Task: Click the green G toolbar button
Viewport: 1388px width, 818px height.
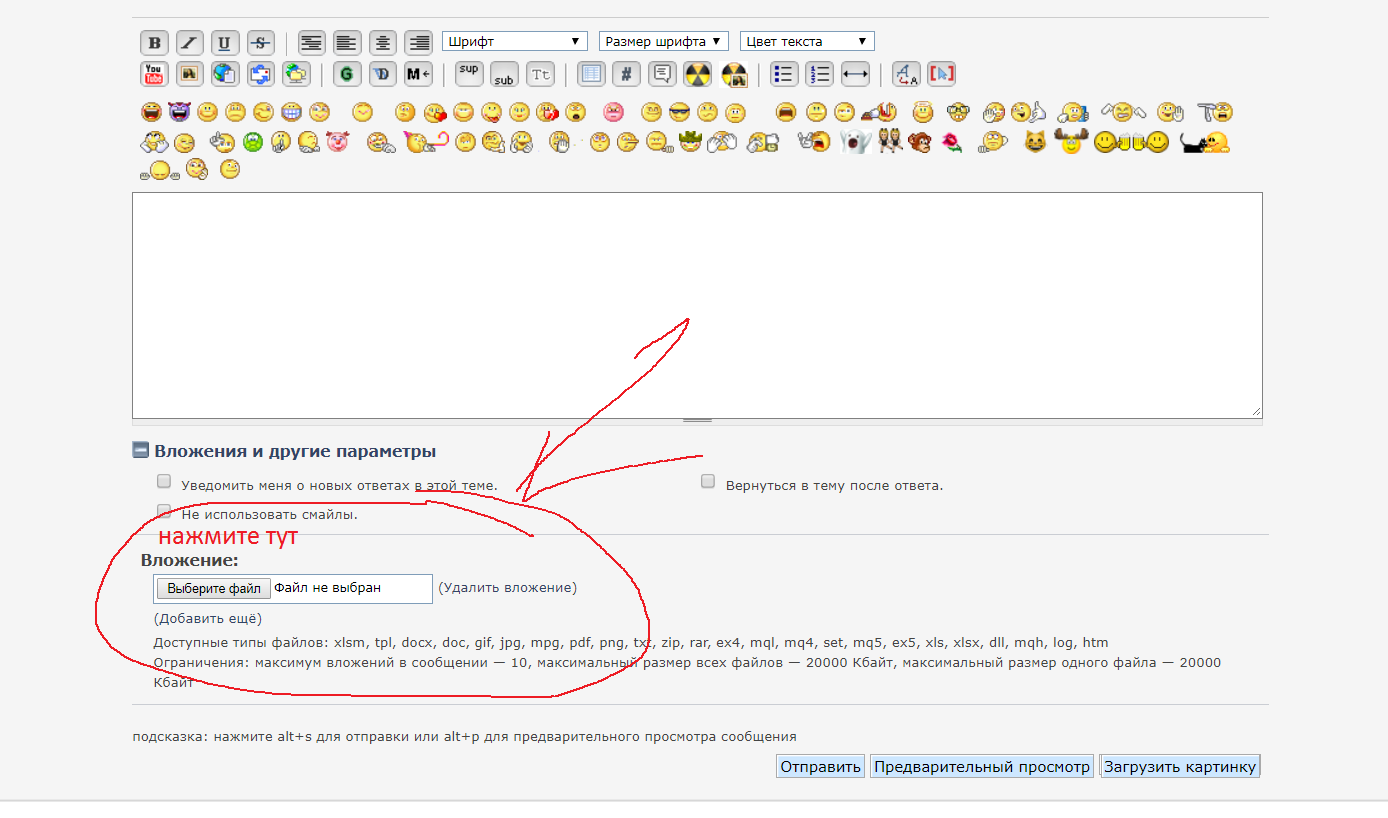Action: click(x=346, y=74)
